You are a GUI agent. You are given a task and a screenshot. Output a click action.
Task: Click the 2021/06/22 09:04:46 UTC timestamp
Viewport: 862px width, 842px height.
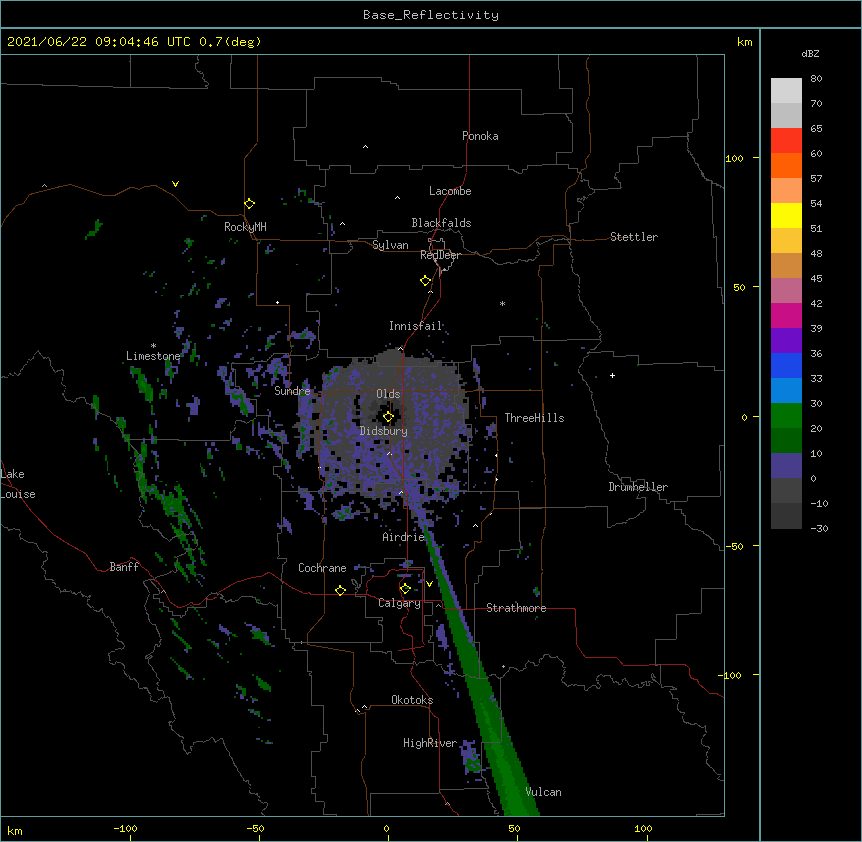(x=99, y=42)
